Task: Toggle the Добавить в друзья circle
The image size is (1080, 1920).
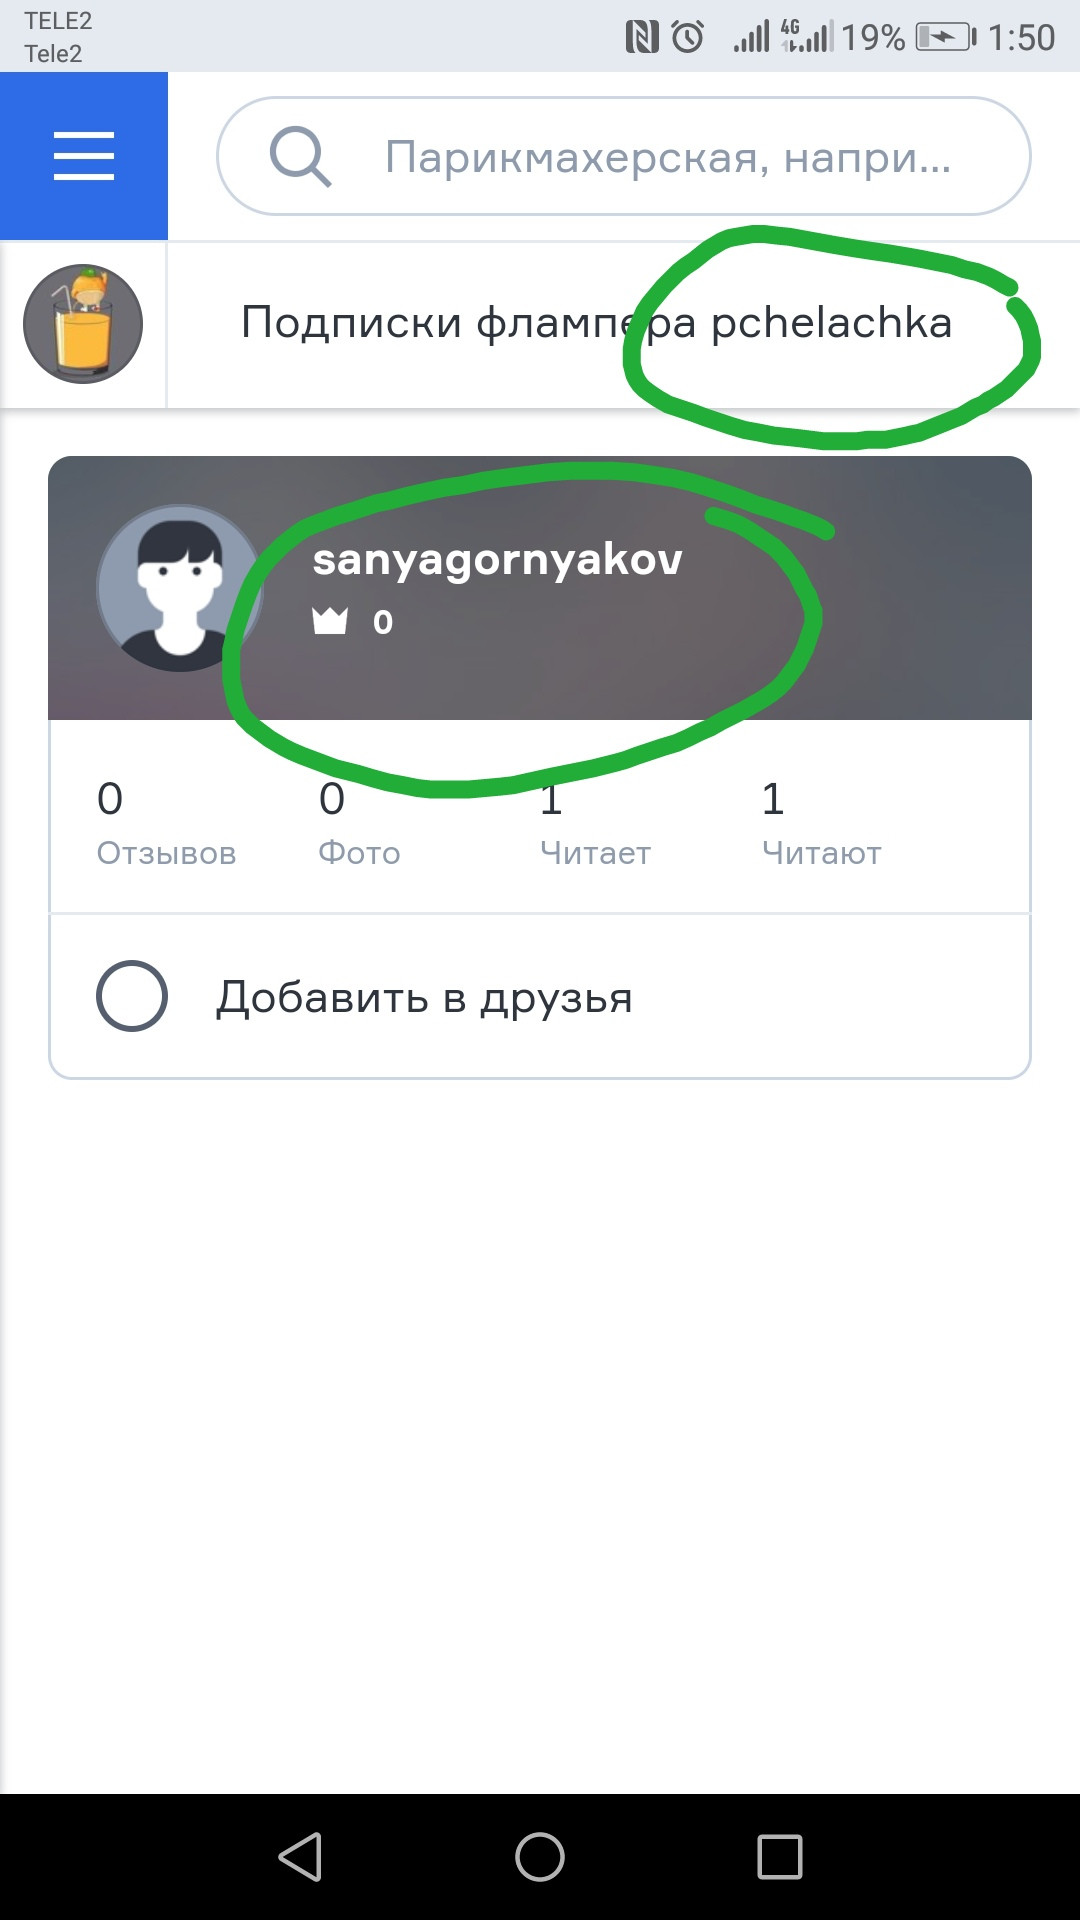Action: tap(132, 996)
